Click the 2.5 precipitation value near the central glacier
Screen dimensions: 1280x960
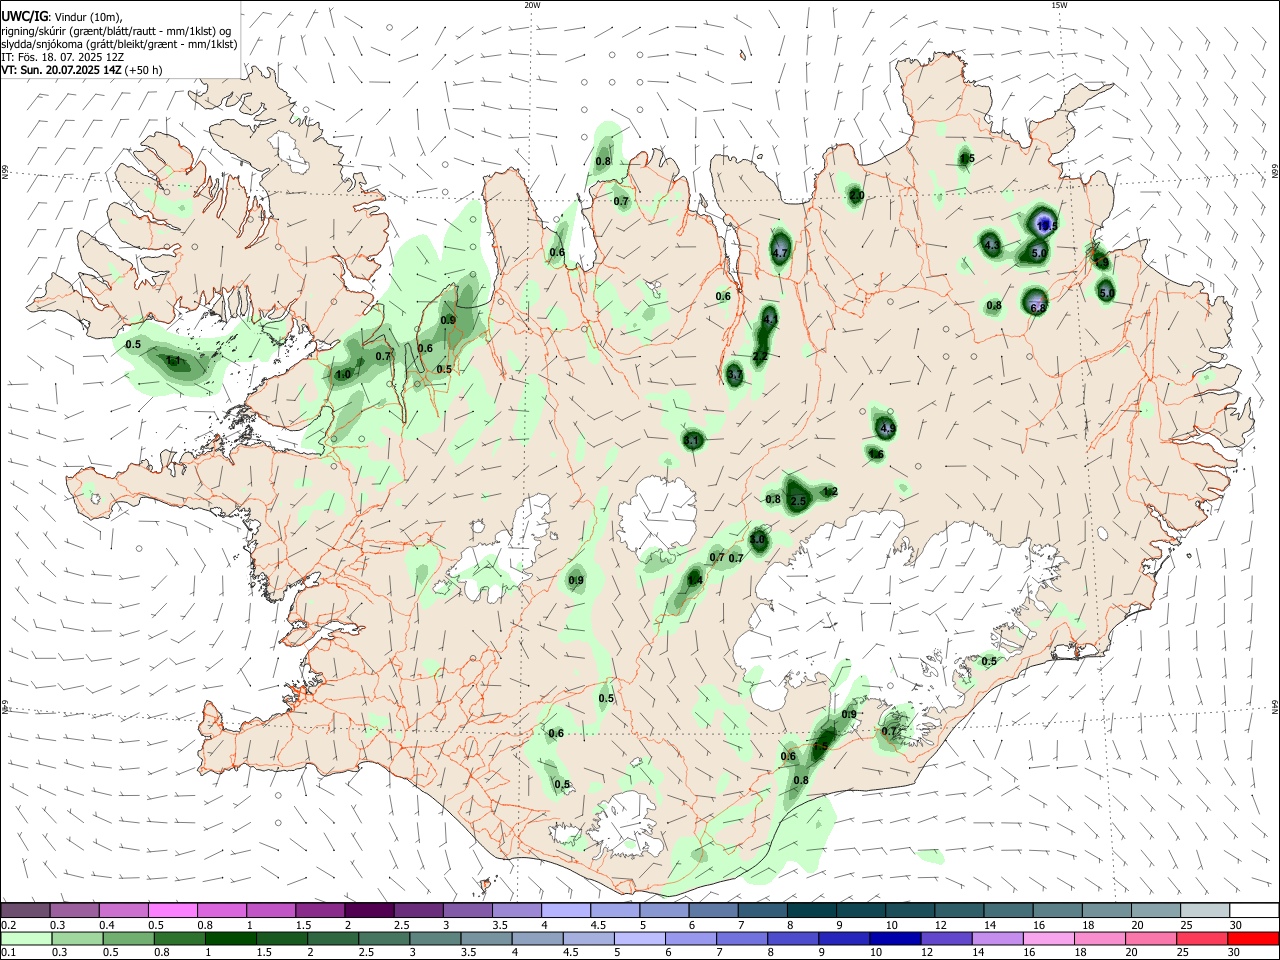point(798,501)
